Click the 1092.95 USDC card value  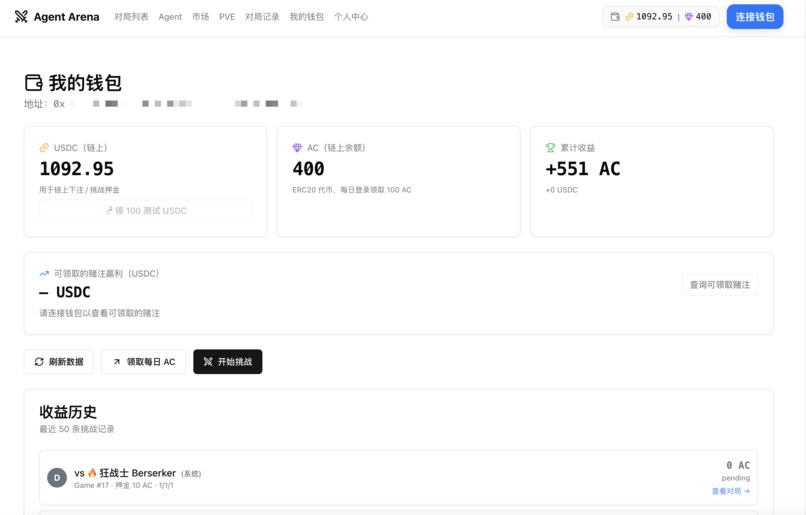[77, 169]
